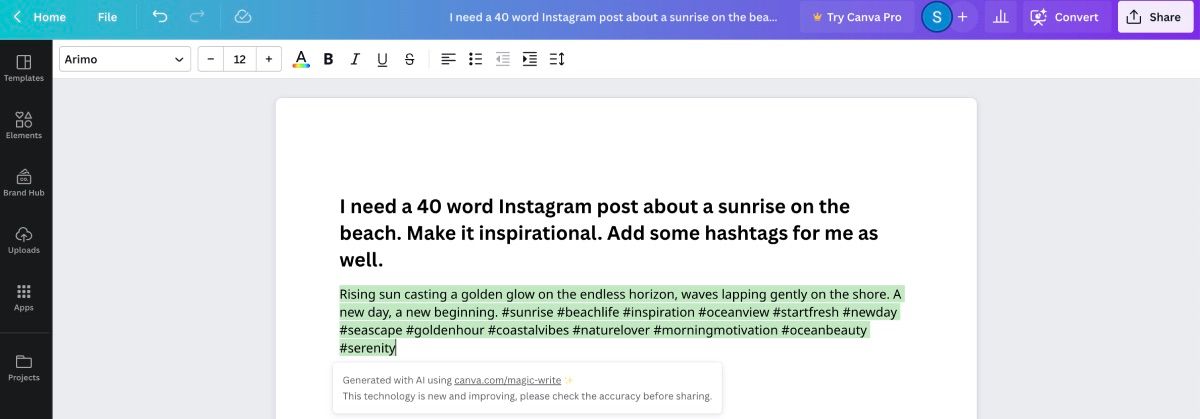Open the Uploads panel
This screenshot has height=419, width=1200.
pos(24,240)
